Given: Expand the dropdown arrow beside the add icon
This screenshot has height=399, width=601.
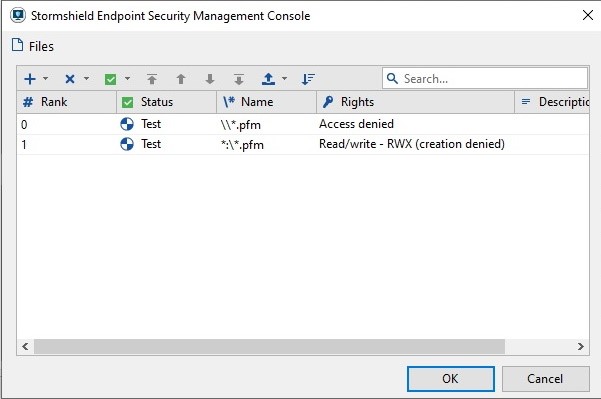Looking at the screenshot, I should 46,79.
